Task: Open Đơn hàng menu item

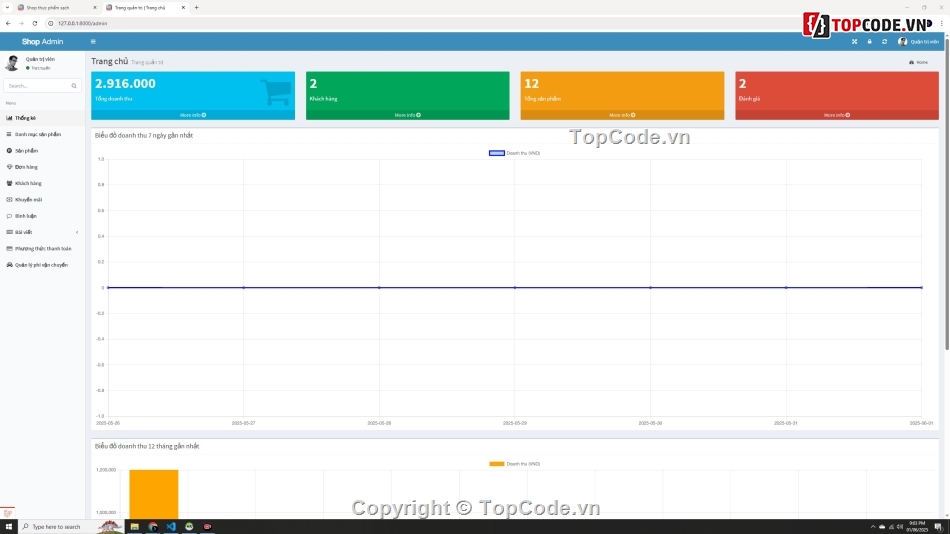Action: coord(42,167)
